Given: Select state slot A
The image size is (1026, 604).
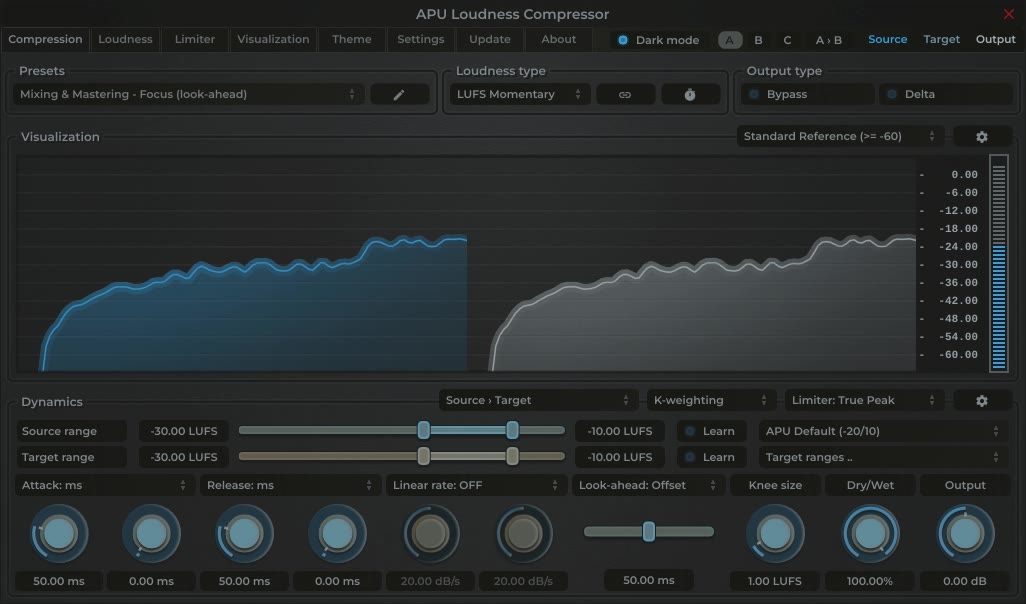Looking at the screenshot, I should click(x=730, y=40).
